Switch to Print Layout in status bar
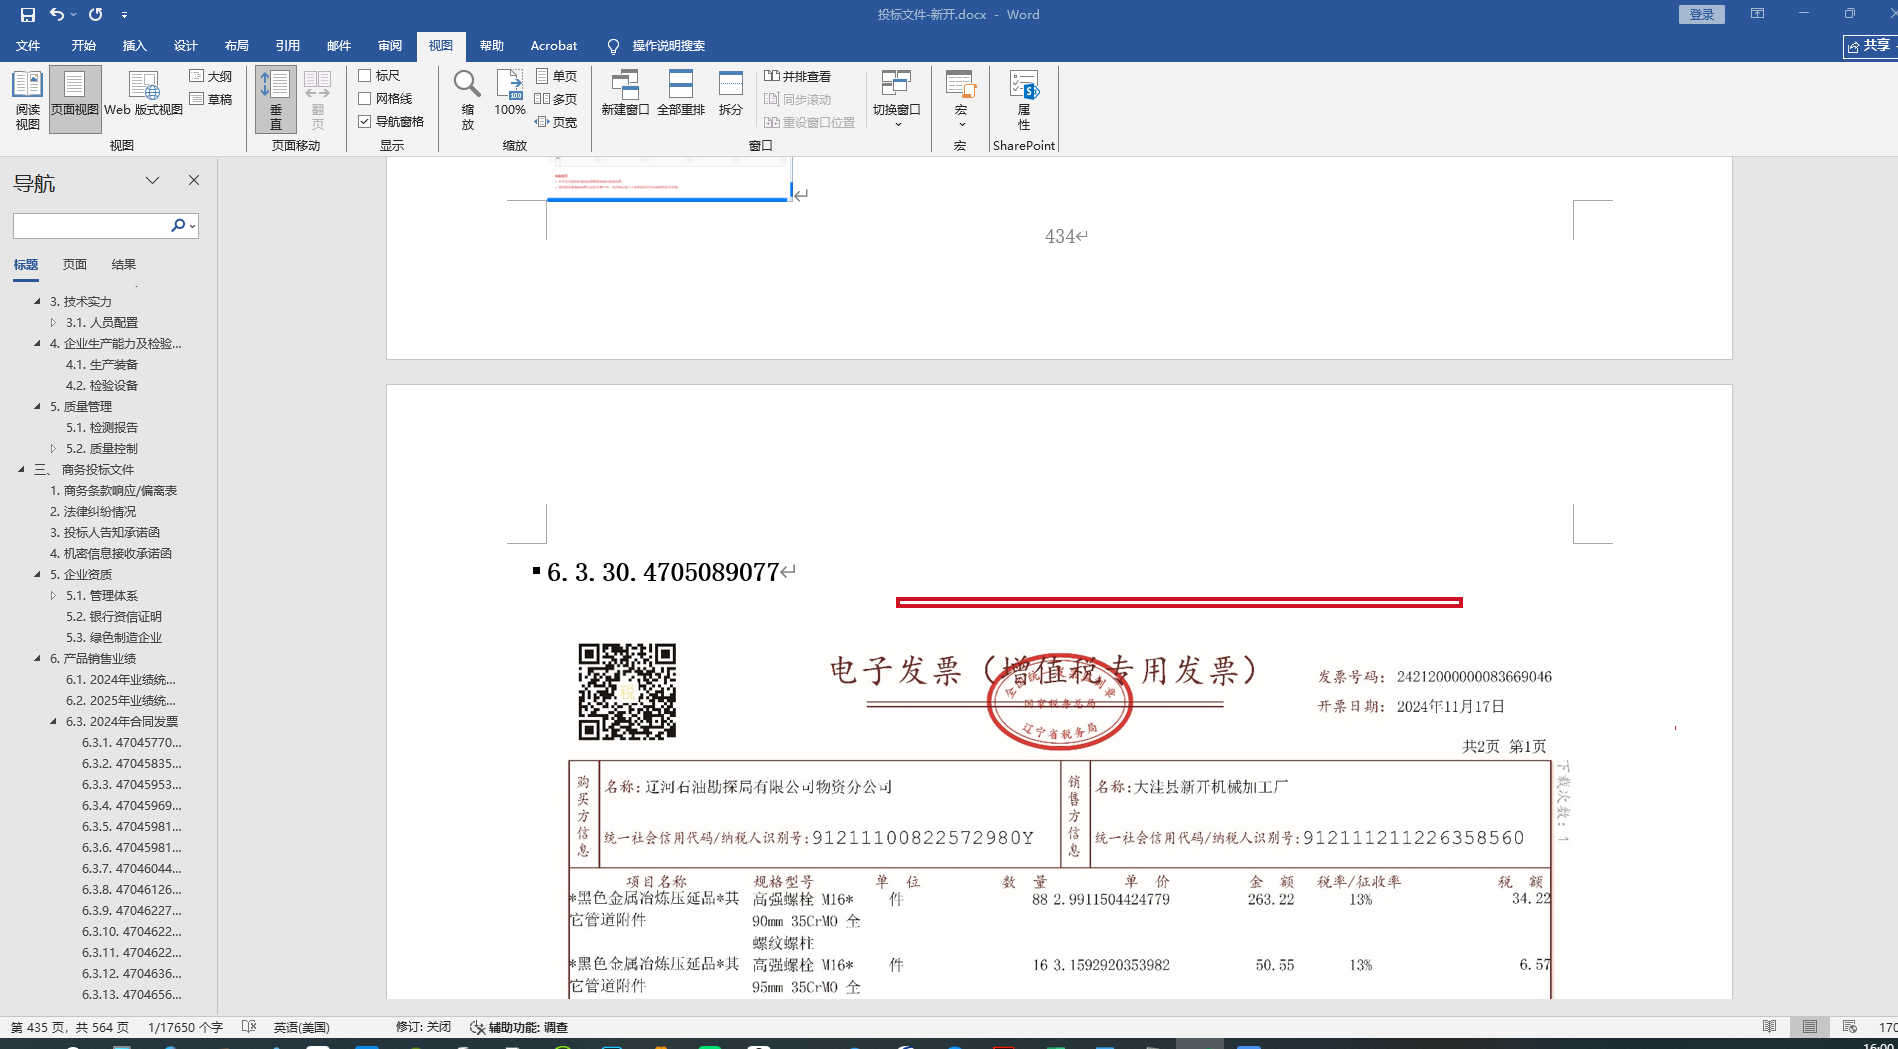 click(1810, 1027)
